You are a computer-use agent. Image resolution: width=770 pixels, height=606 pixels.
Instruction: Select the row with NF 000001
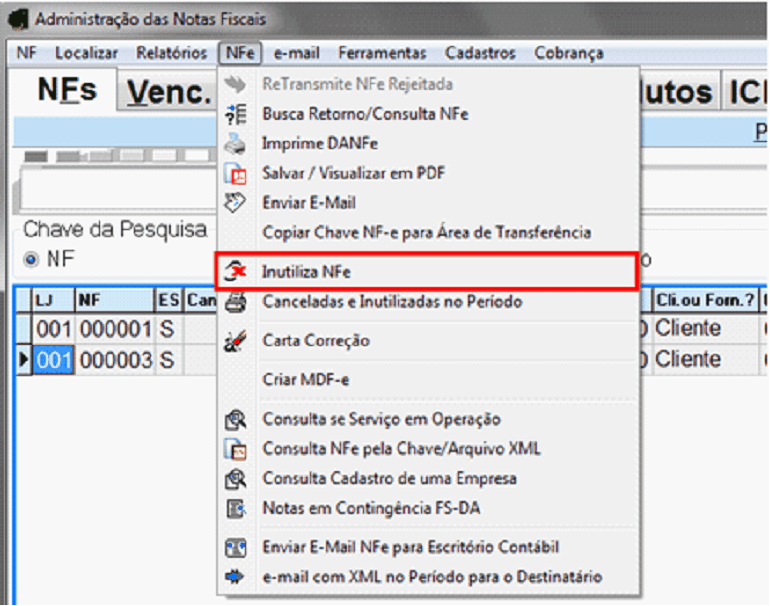[114, 329]
